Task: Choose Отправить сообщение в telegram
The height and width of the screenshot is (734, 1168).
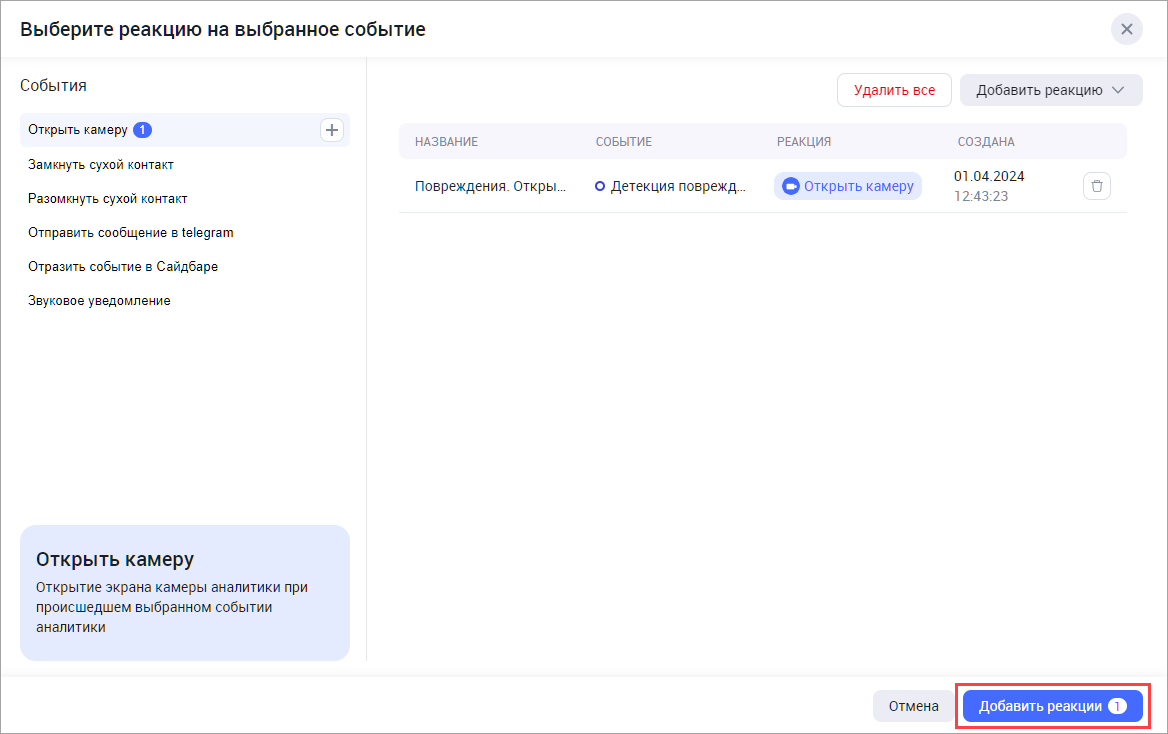Action: tap(131, 232)
